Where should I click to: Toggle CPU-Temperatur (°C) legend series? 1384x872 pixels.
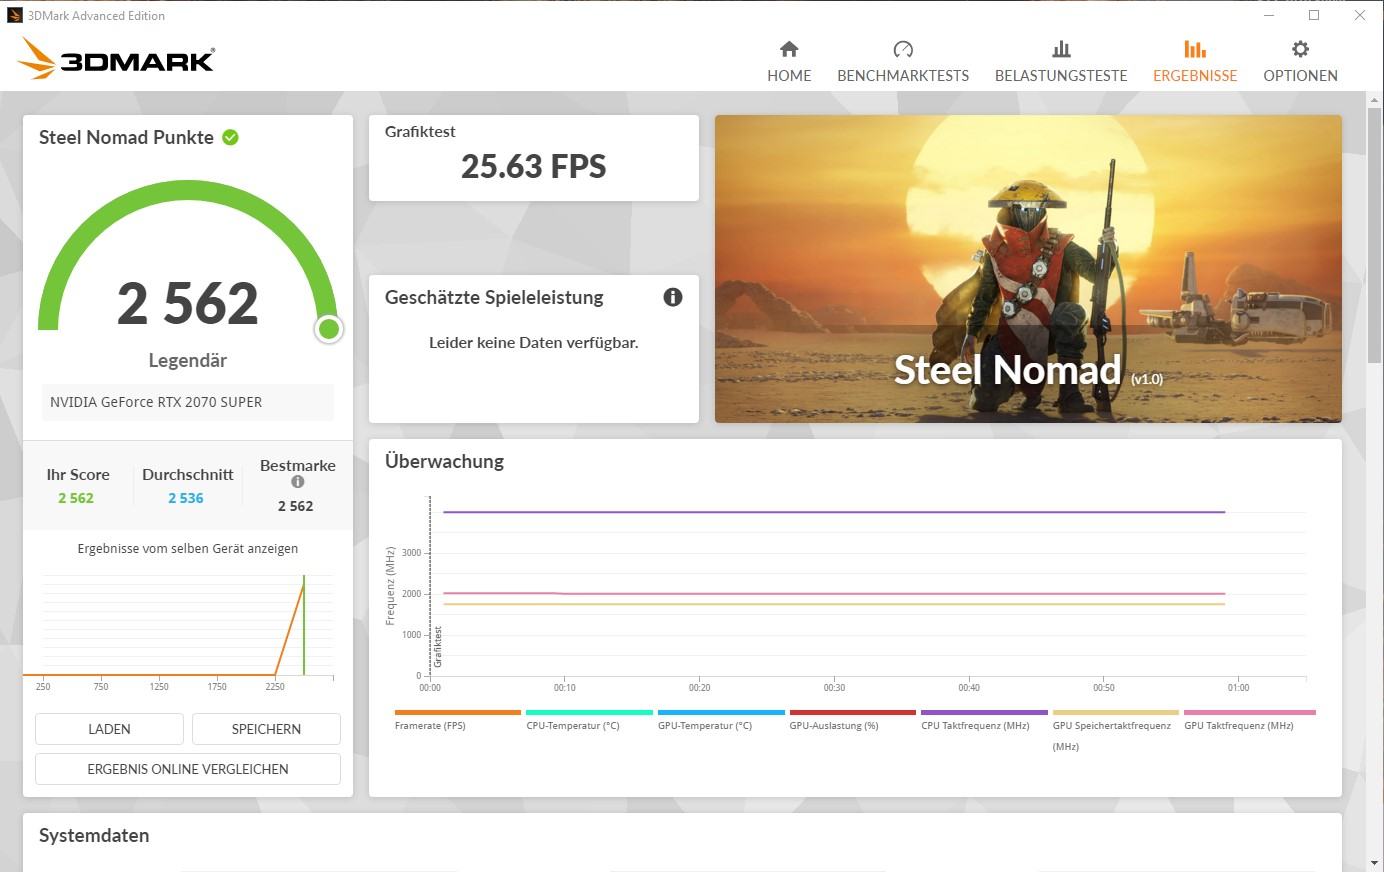coord(589,720)
